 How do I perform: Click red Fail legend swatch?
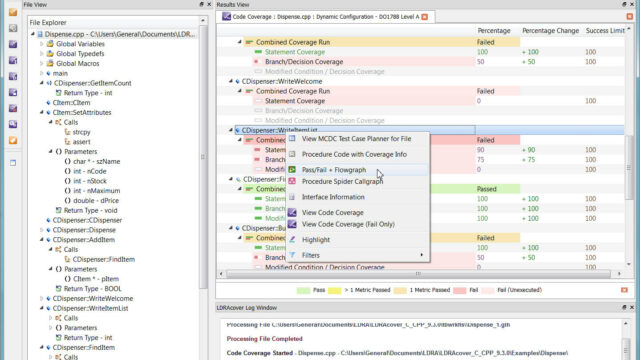pyautogui.click(x=460, y=290)
